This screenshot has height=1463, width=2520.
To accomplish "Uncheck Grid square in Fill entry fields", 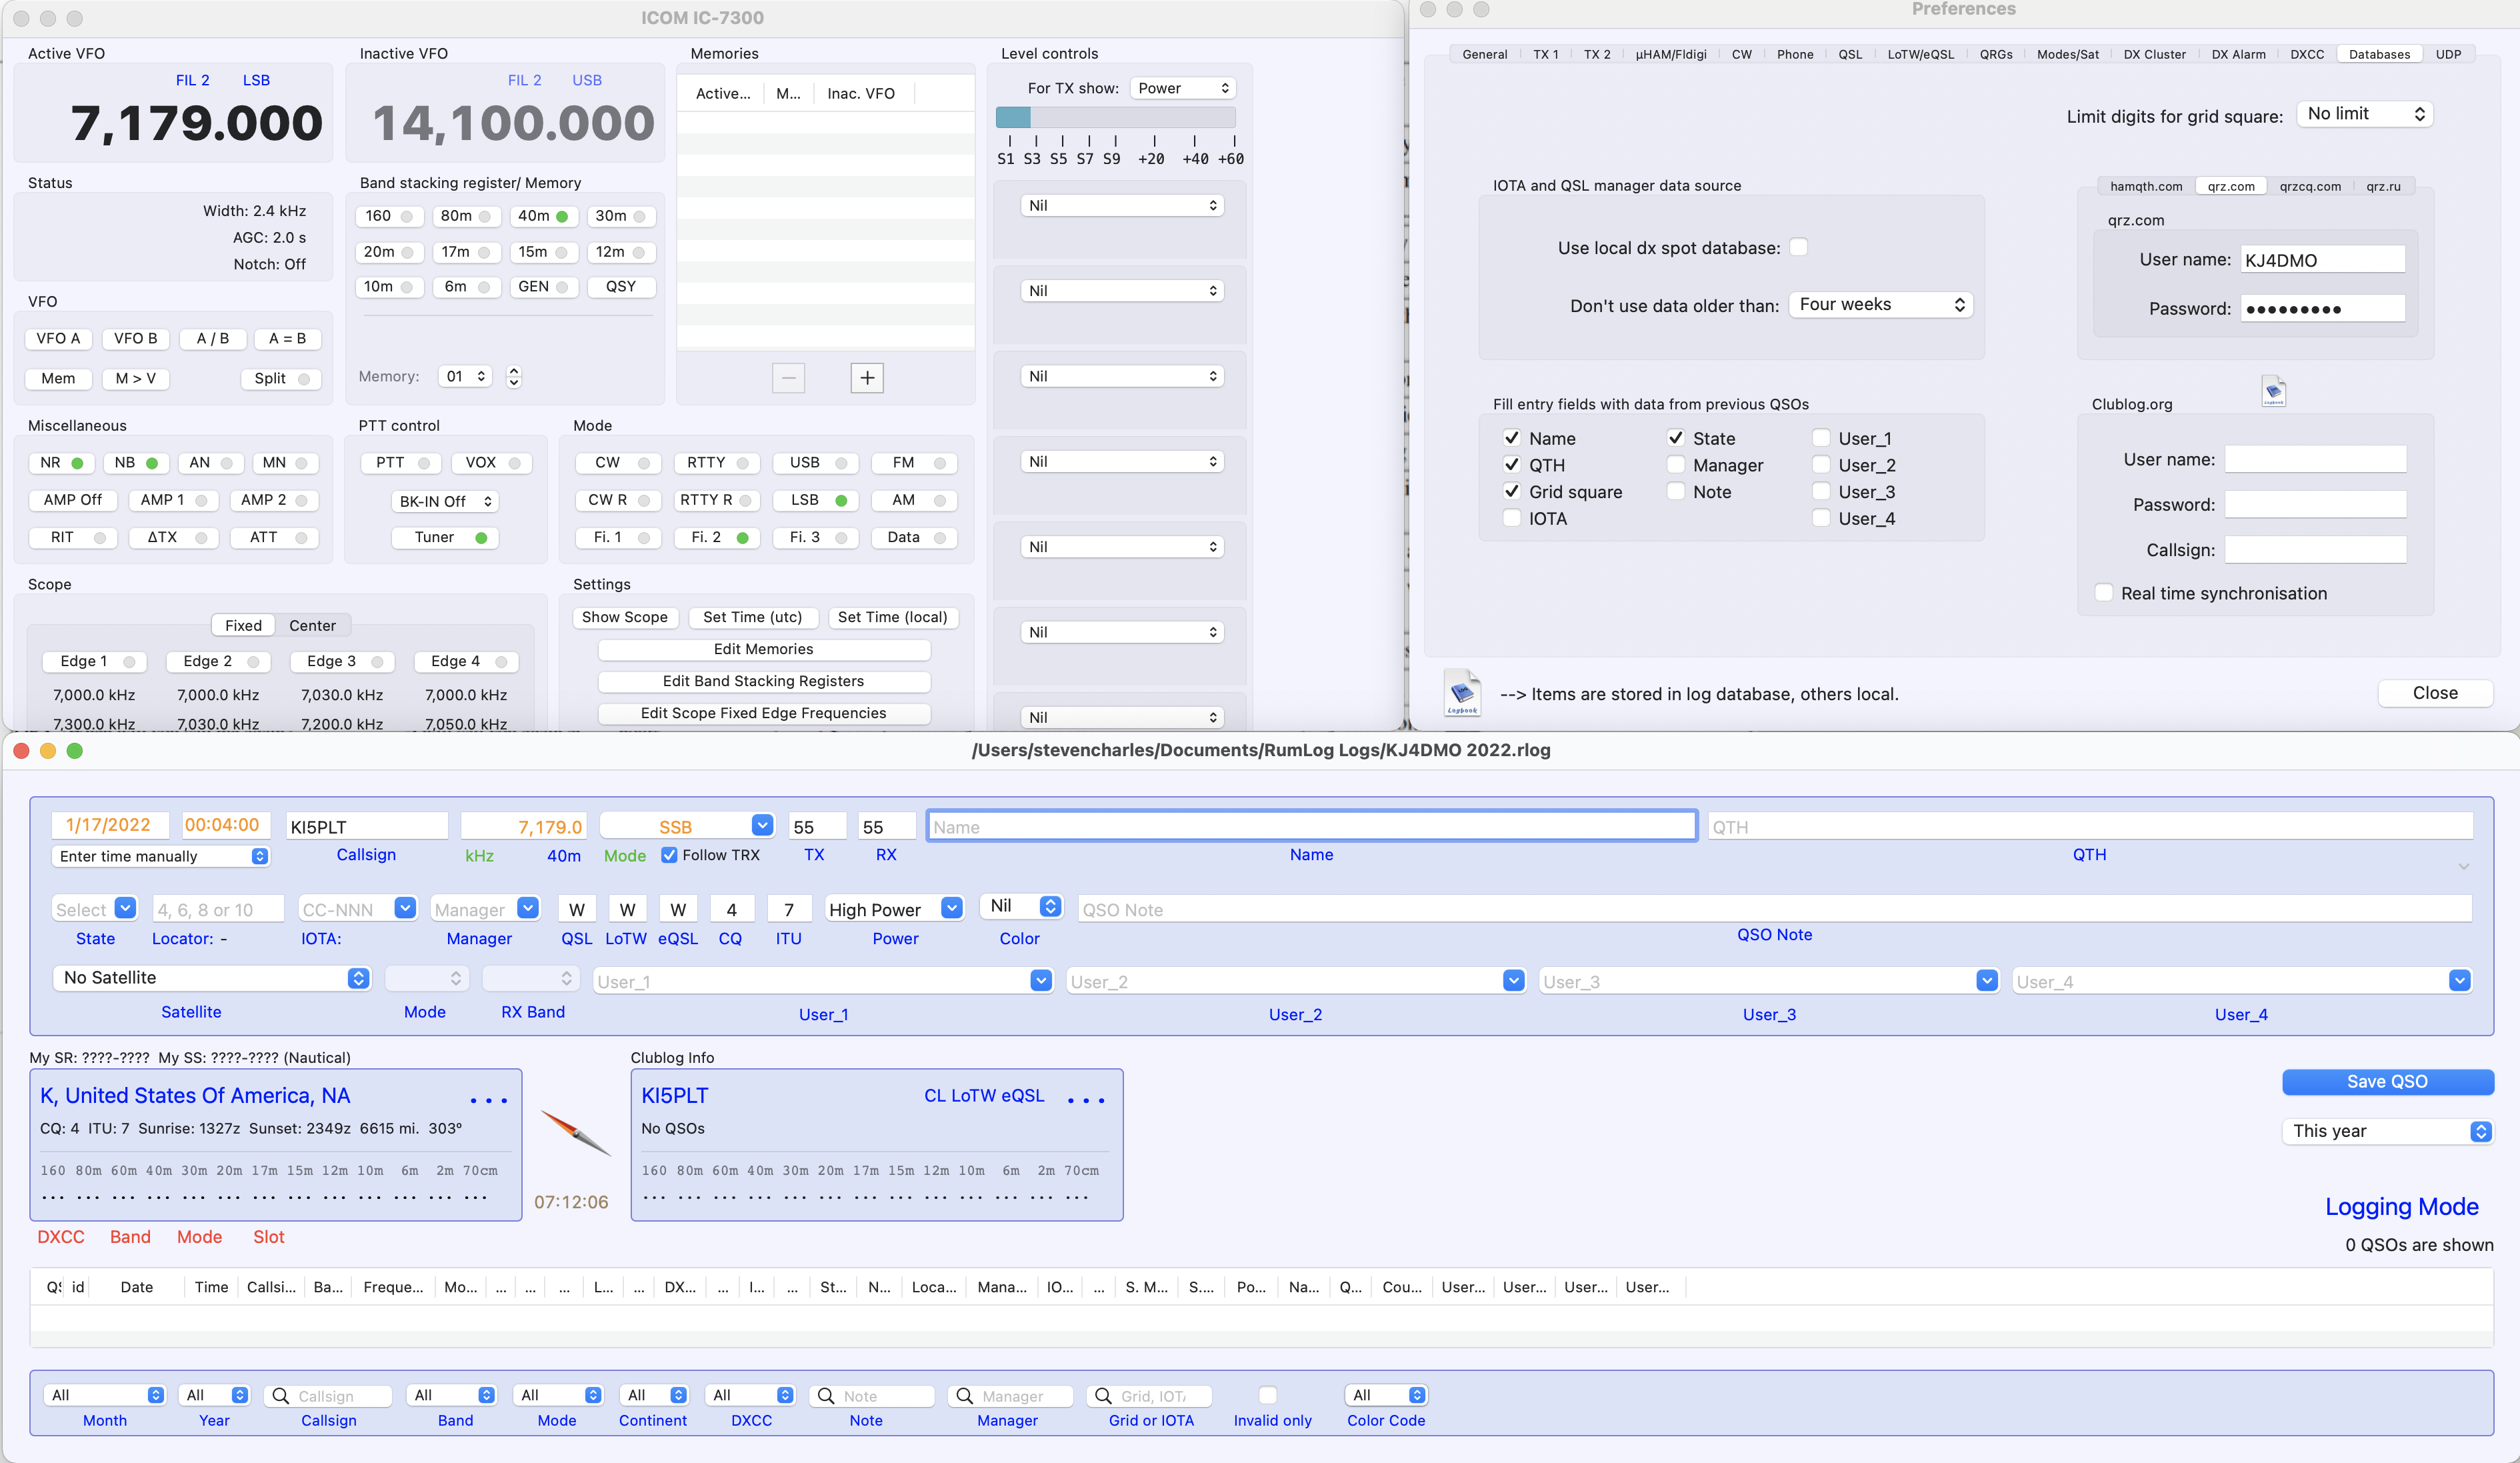I will pyautogui.click(x=1512, y=491).
